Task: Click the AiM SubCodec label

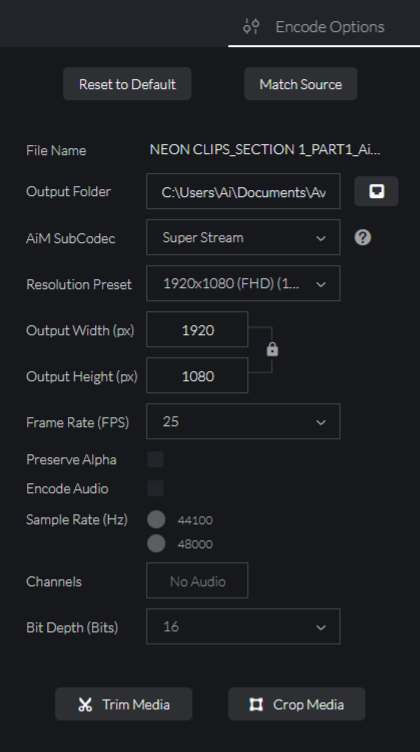Action: (70, 238)
